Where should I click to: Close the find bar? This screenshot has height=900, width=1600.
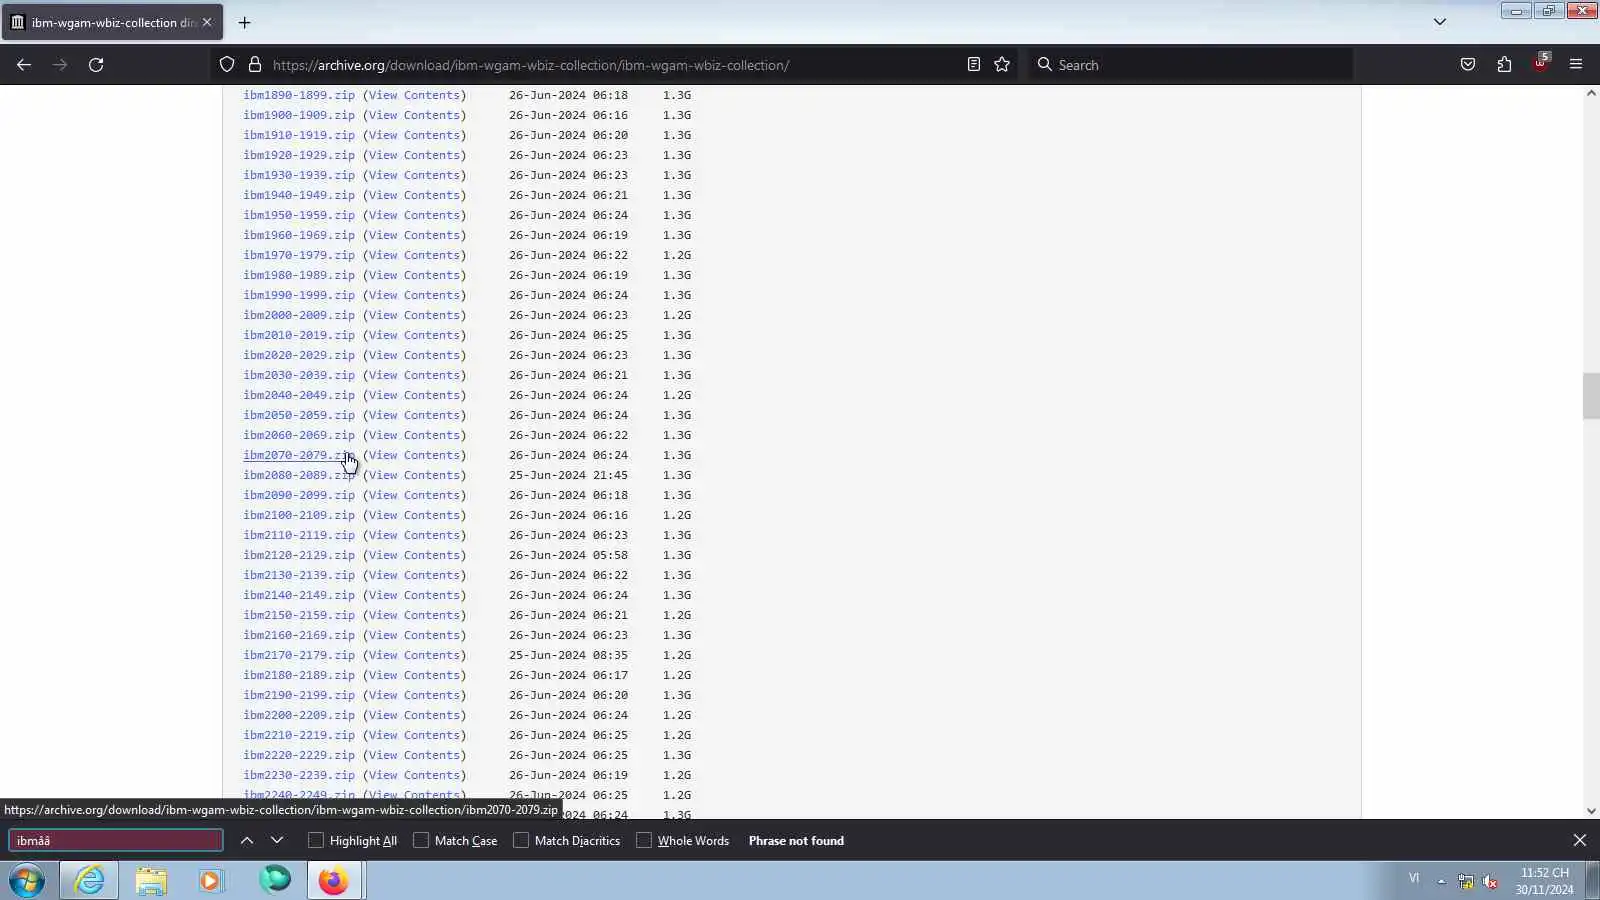tap(1580, 841)
